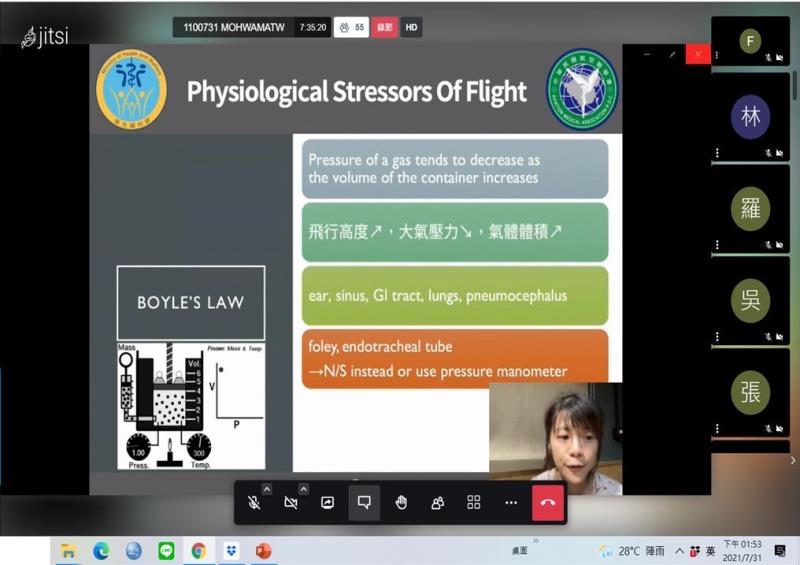Hang up the call with the red button
Screen dimensions: 800x565
(x=547, y=503)
